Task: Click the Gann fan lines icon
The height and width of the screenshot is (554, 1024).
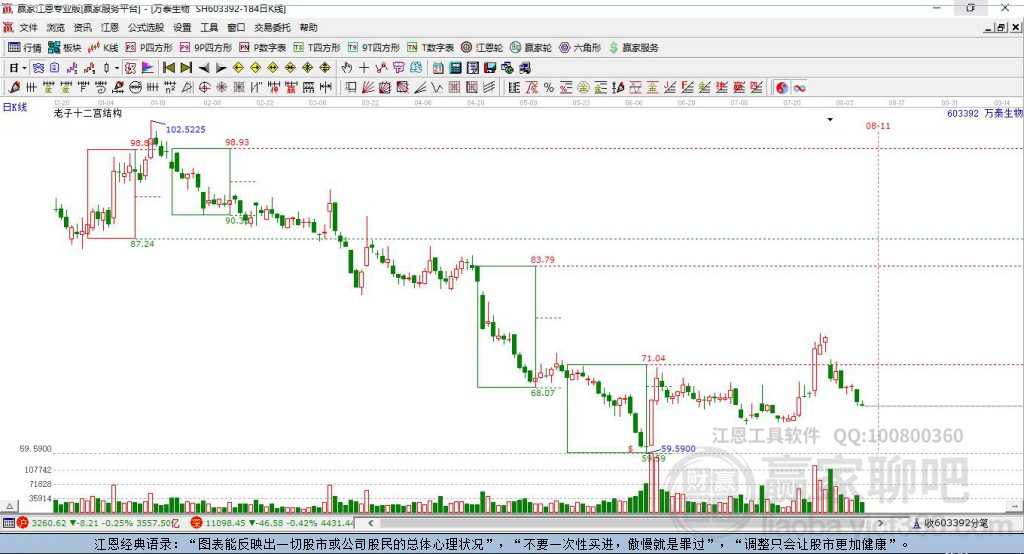Action: pyautogui.click(x=368, y=88)
